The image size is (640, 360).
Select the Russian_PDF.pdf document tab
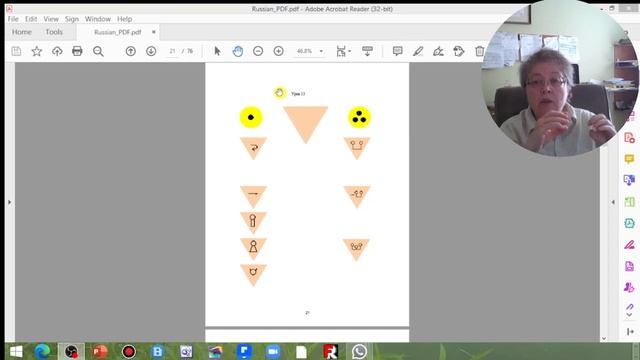coord(118,32)
